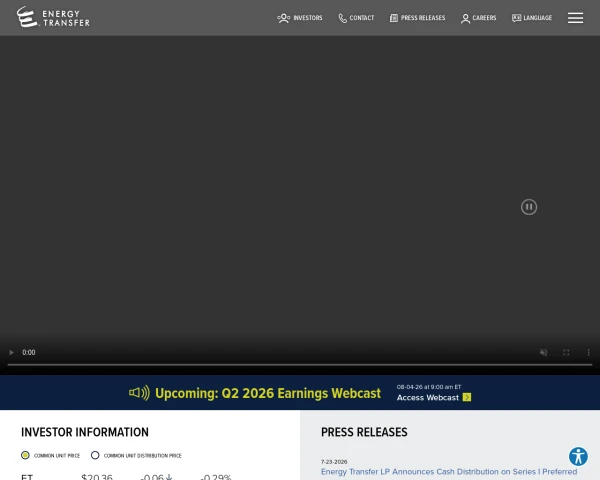Viewport: 600px width, 480px height.
Task: Open the Series I Preferred distribution release
Action: pyautogui.click(x=449, y=472)
